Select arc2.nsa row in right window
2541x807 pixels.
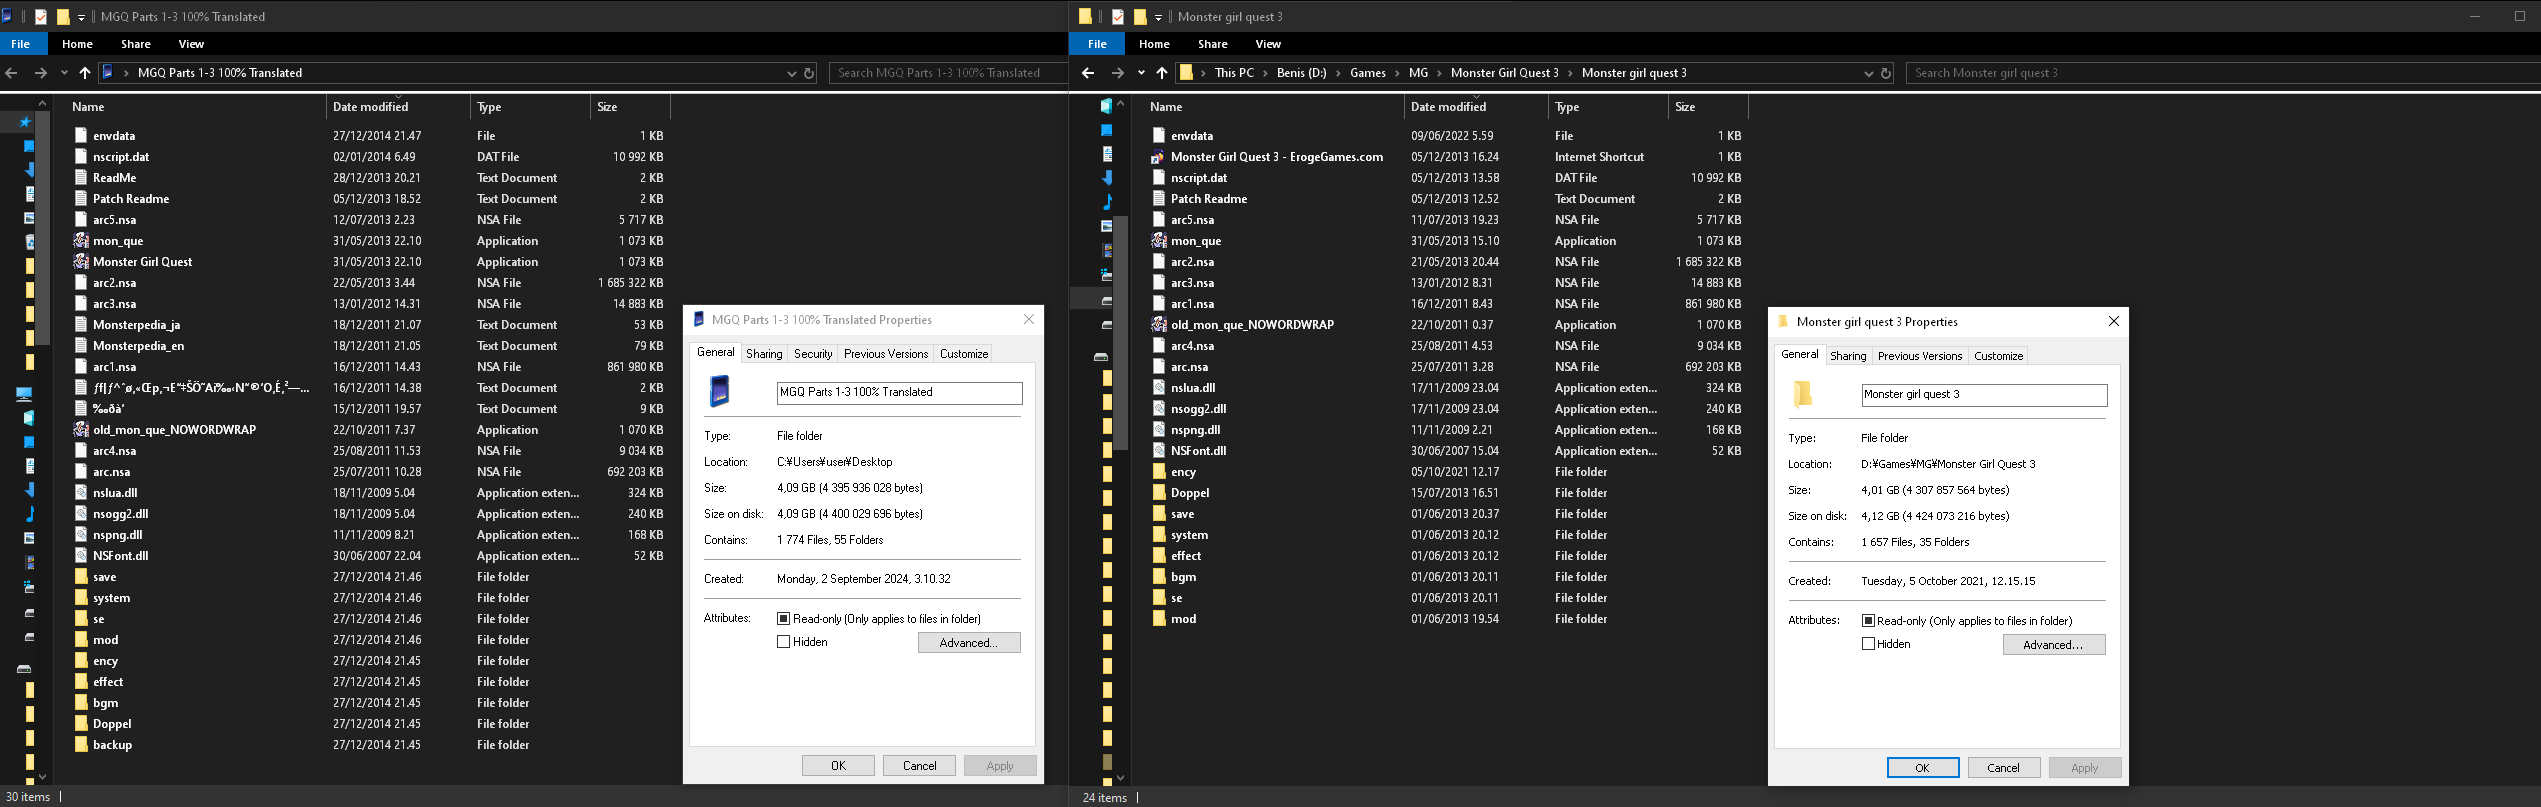coord(1445,262)
